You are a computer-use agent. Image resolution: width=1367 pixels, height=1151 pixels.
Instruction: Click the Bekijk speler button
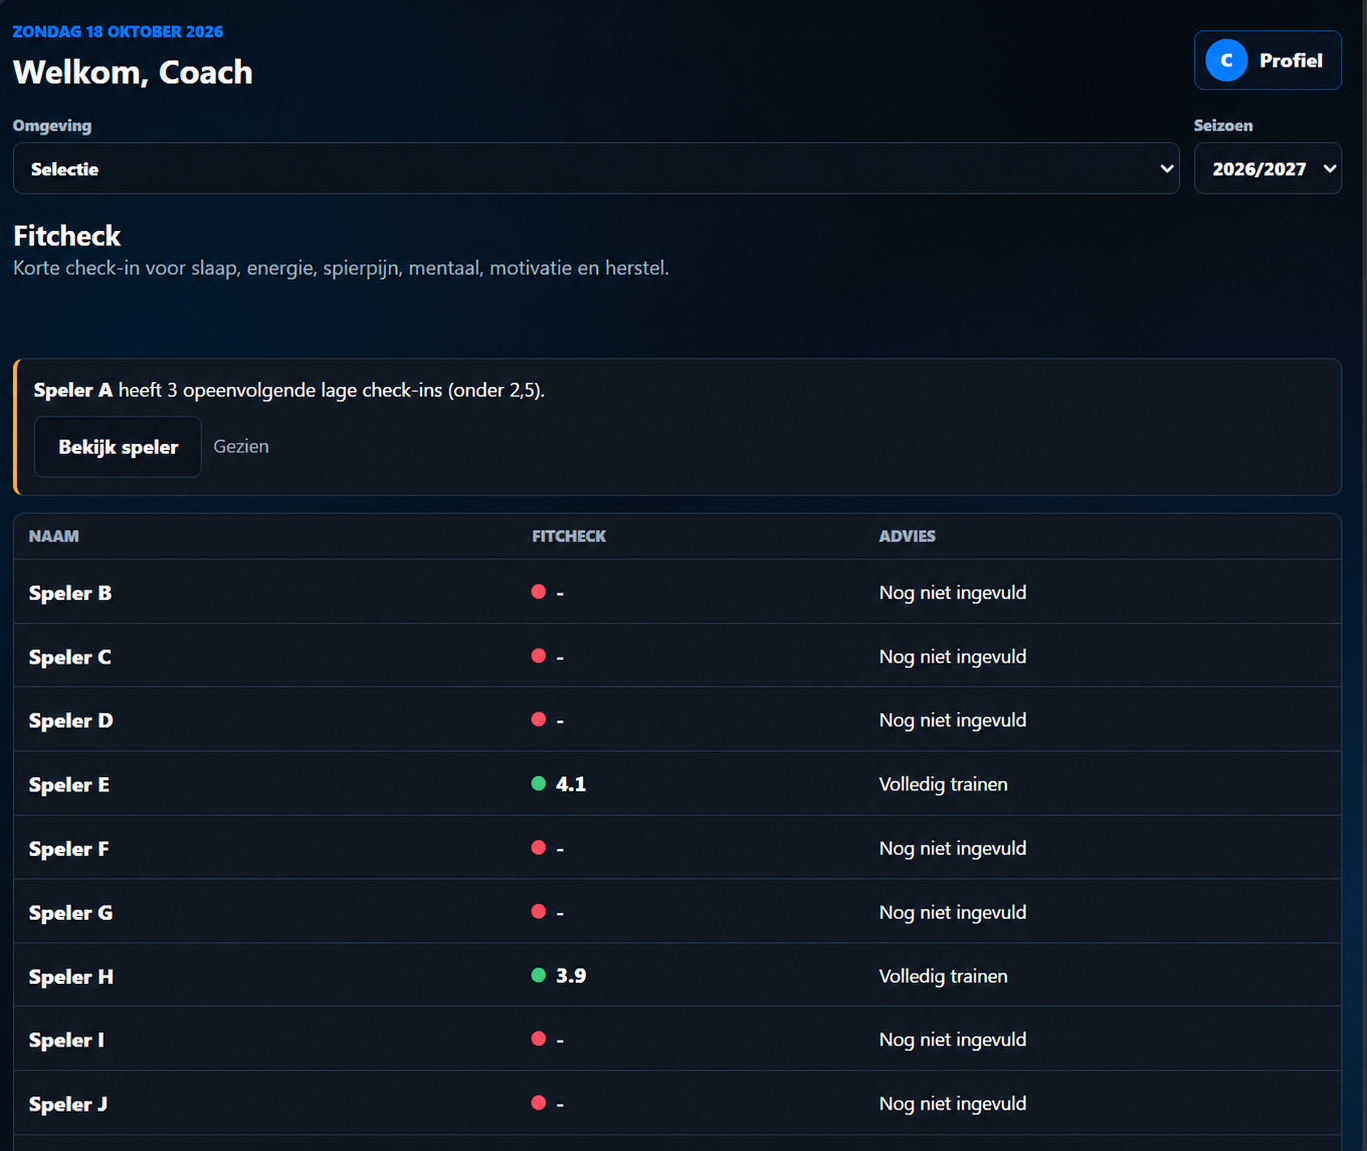pyautogui.click(x=118, y=447)
